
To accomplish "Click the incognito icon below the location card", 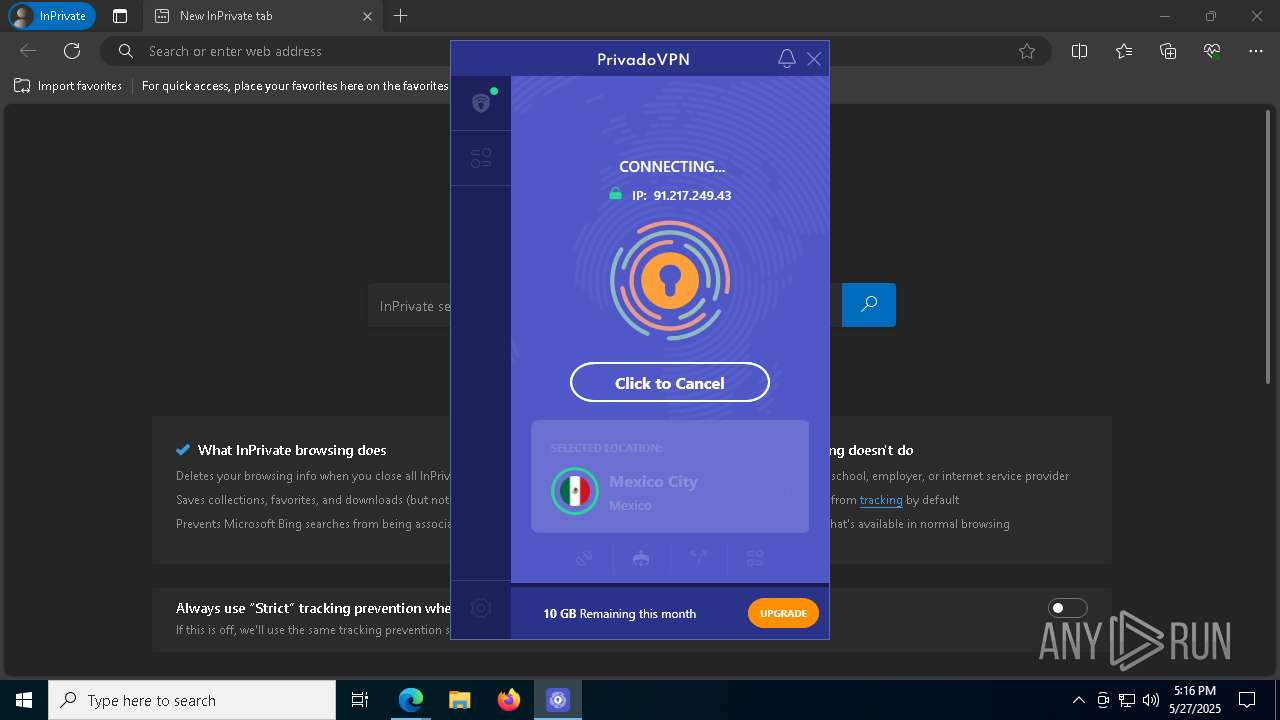I will pos(641,558).
